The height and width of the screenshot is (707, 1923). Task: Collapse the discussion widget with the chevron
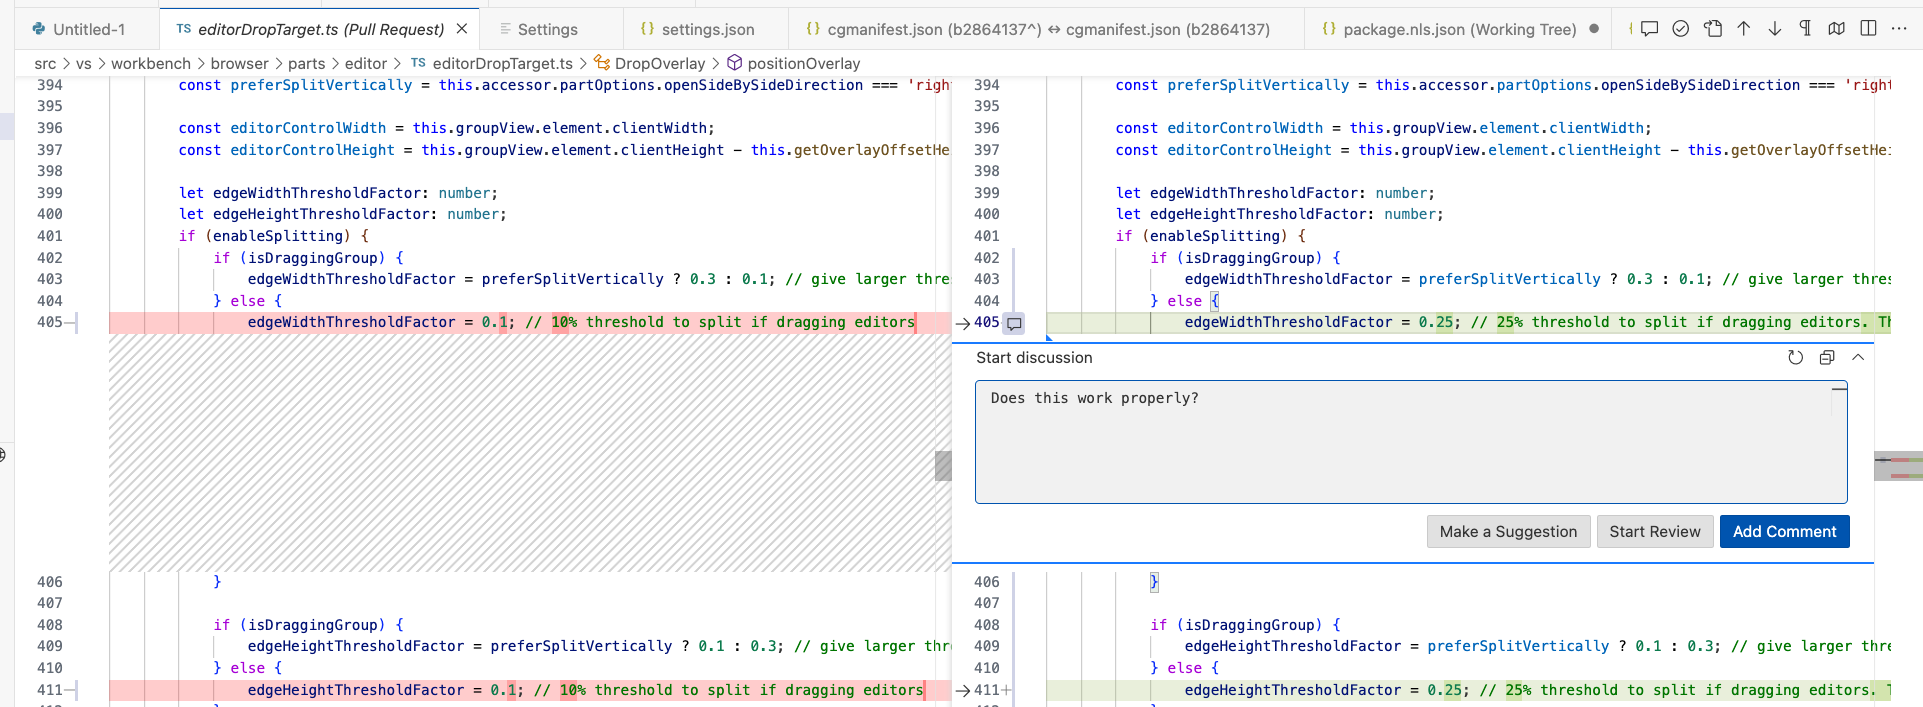(1858, 358)
